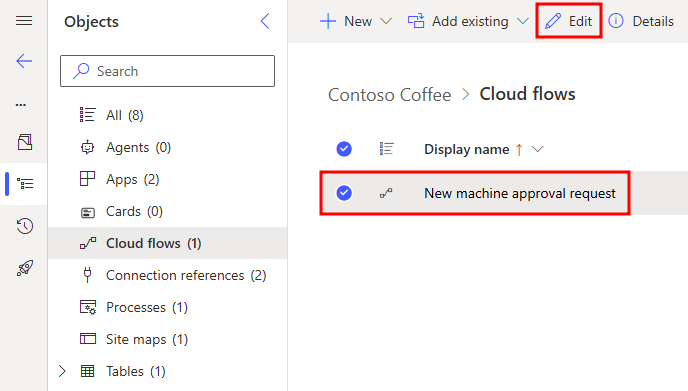The height and width of the screenshot is (391, 688).
Task: Click the Agents robot icon
Action: (87, 147)
